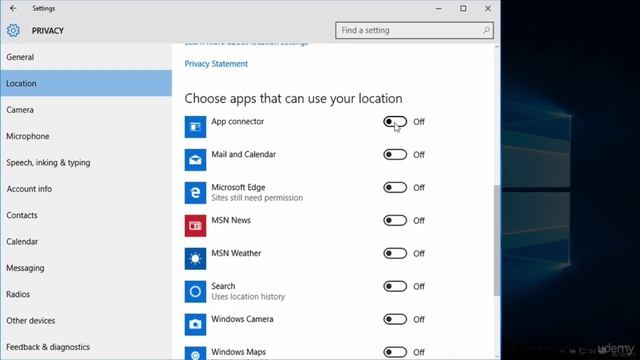Enable MSN Weather location toggle
The height and width of the screenshot is (360, 640).
click(x=395, y=253)
